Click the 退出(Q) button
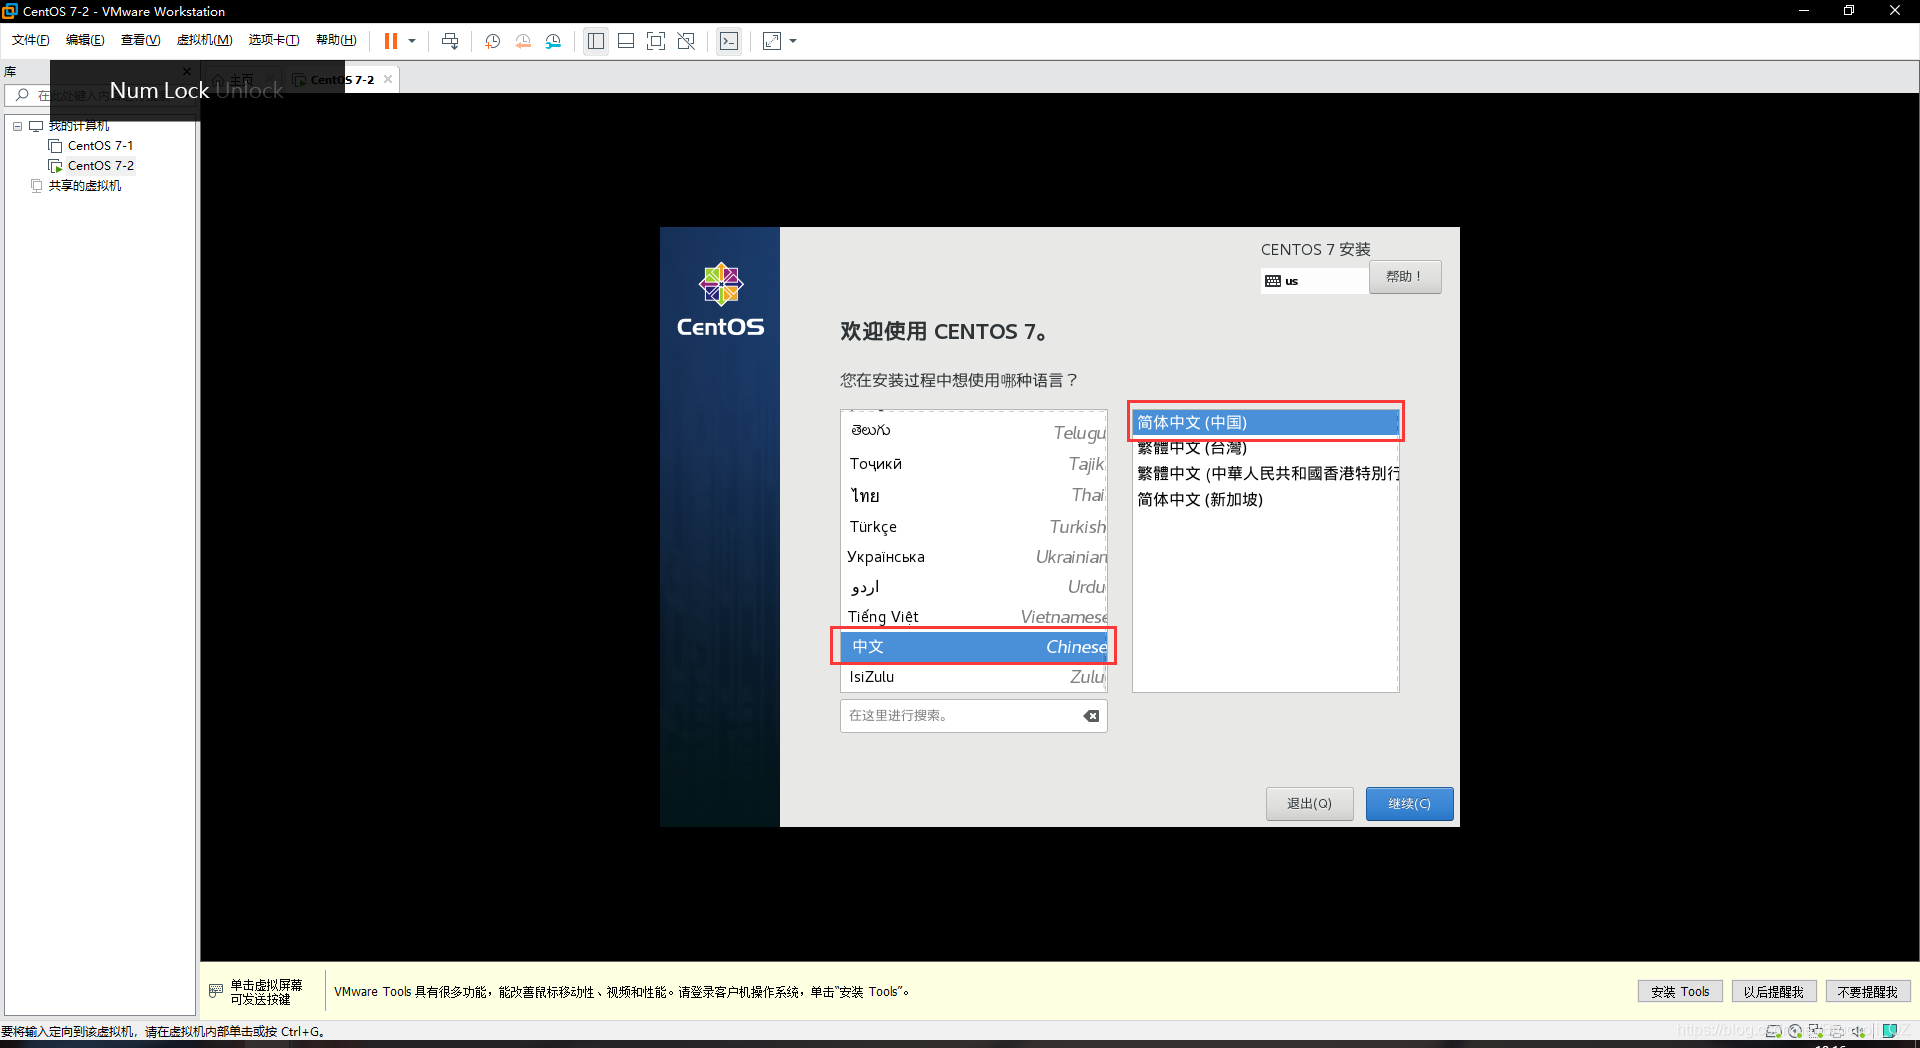1920x1048 pixels. 1309,804
